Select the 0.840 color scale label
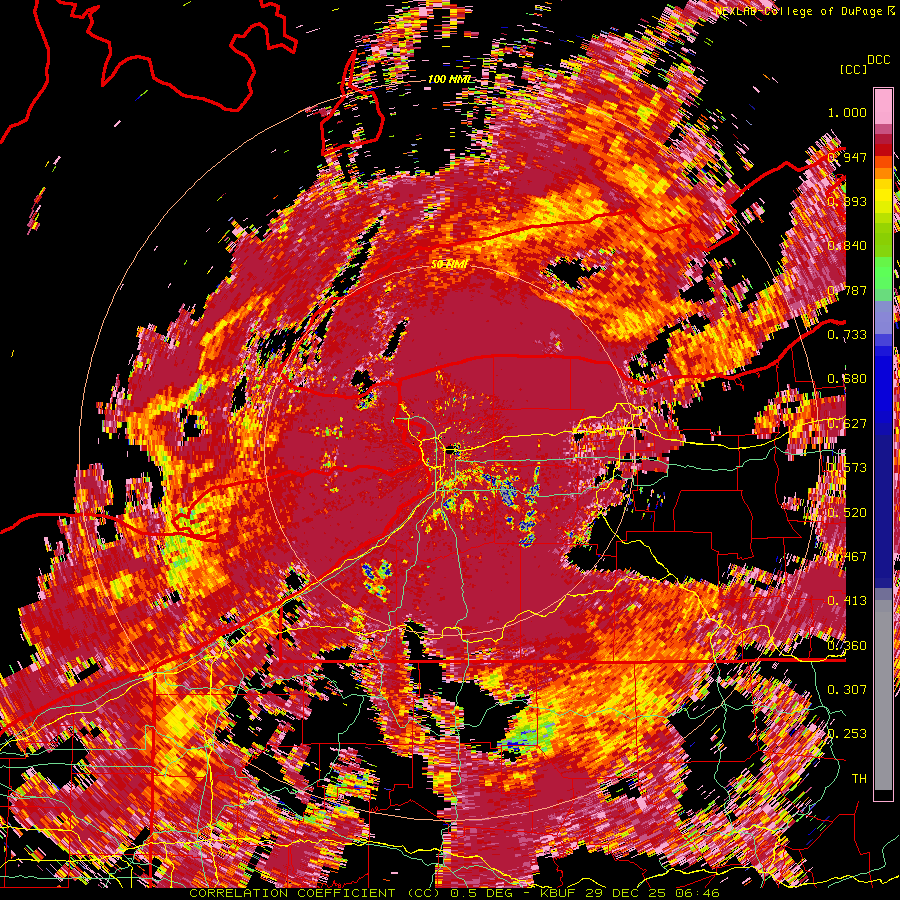The width and height of the screenshot is (900, 900). tap(847, 246)
